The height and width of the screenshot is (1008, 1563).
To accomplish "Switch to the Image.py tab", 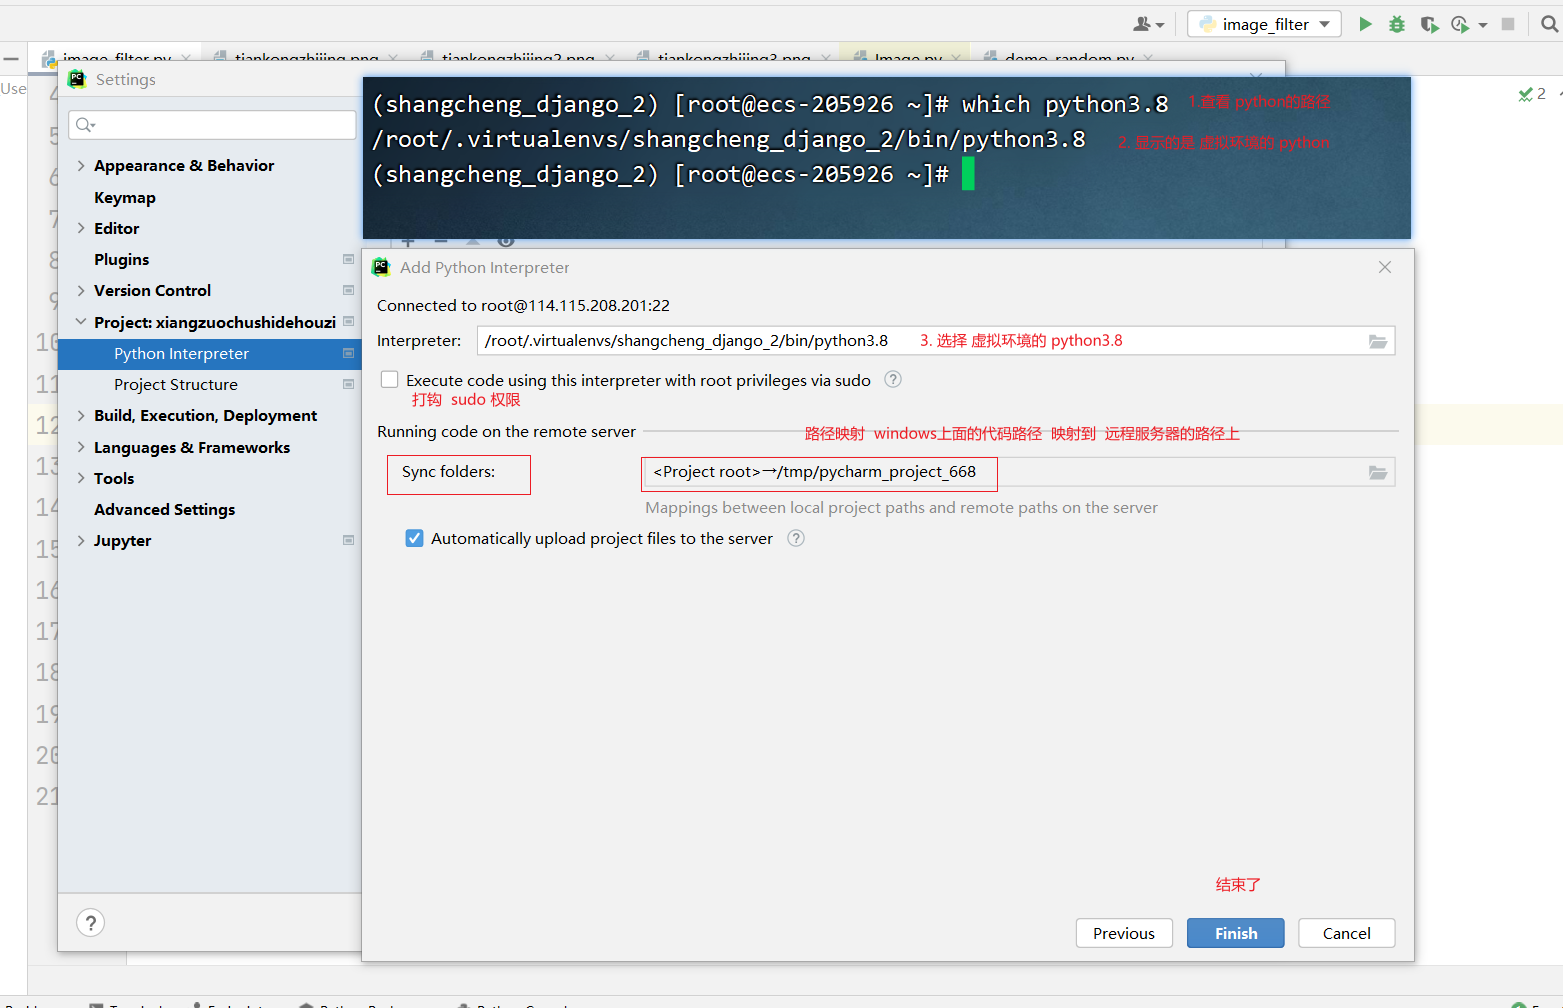I will pyautogui.click(x=905, y=58).
